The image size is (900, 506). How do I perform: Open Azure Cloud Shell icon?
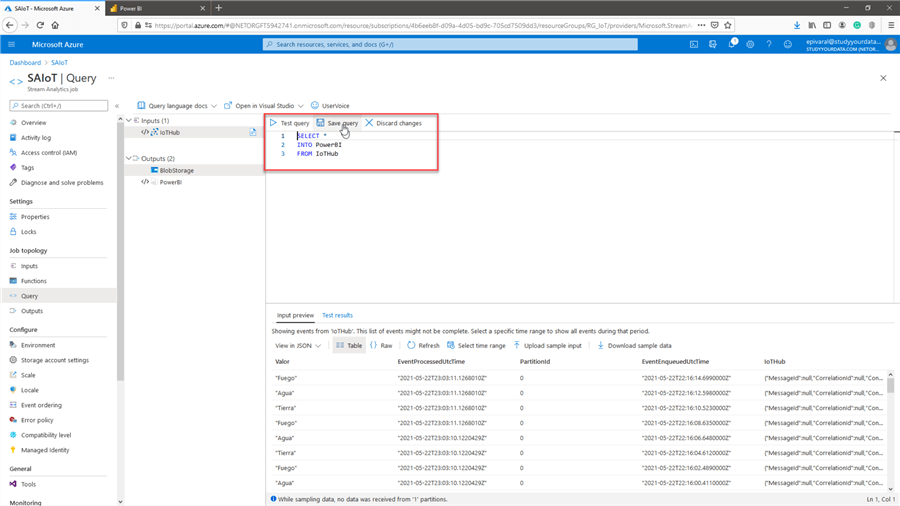tap(695, 44)
